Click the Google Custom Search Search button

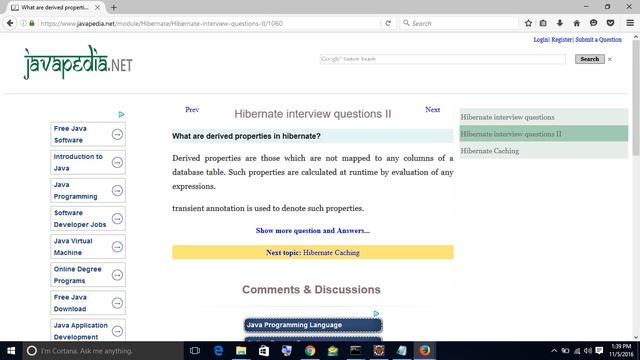(x=589, y=59)
